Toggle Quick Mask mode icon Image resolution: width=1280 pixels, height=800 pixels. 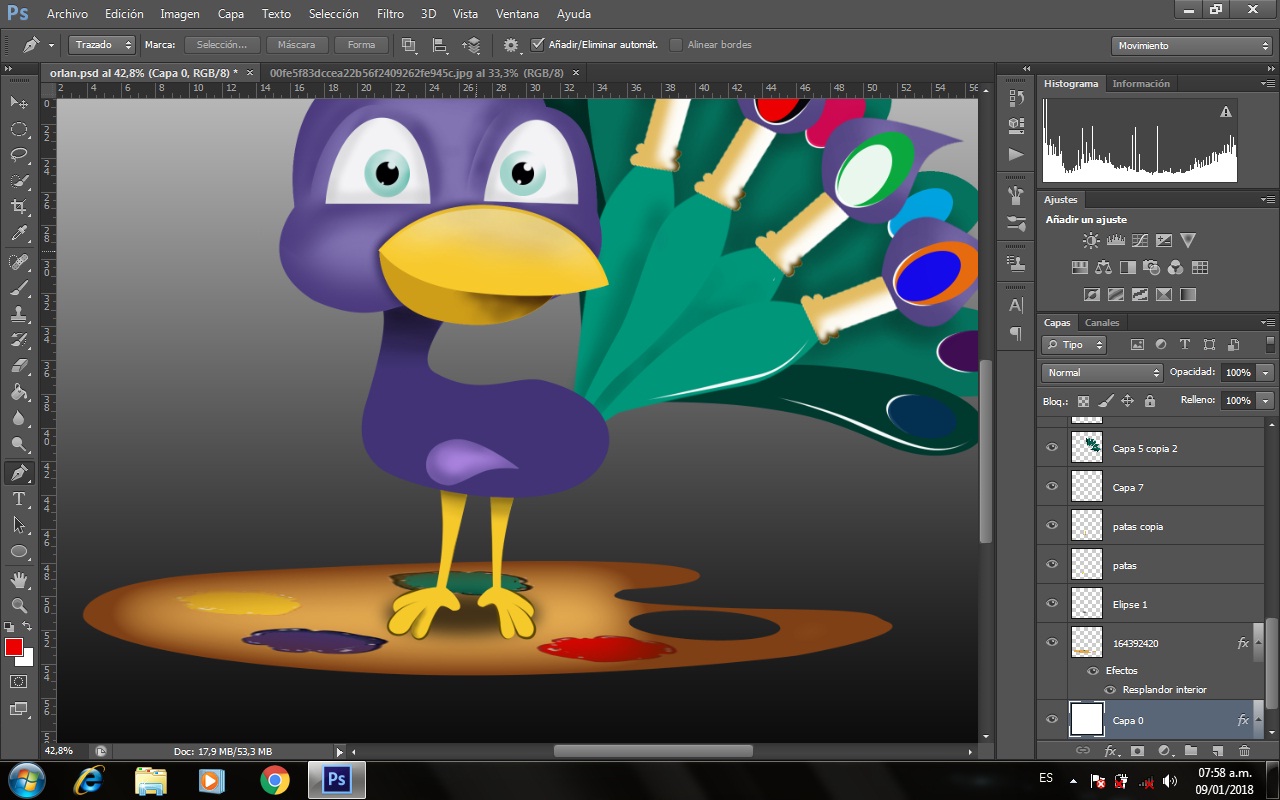pos(19,681)
